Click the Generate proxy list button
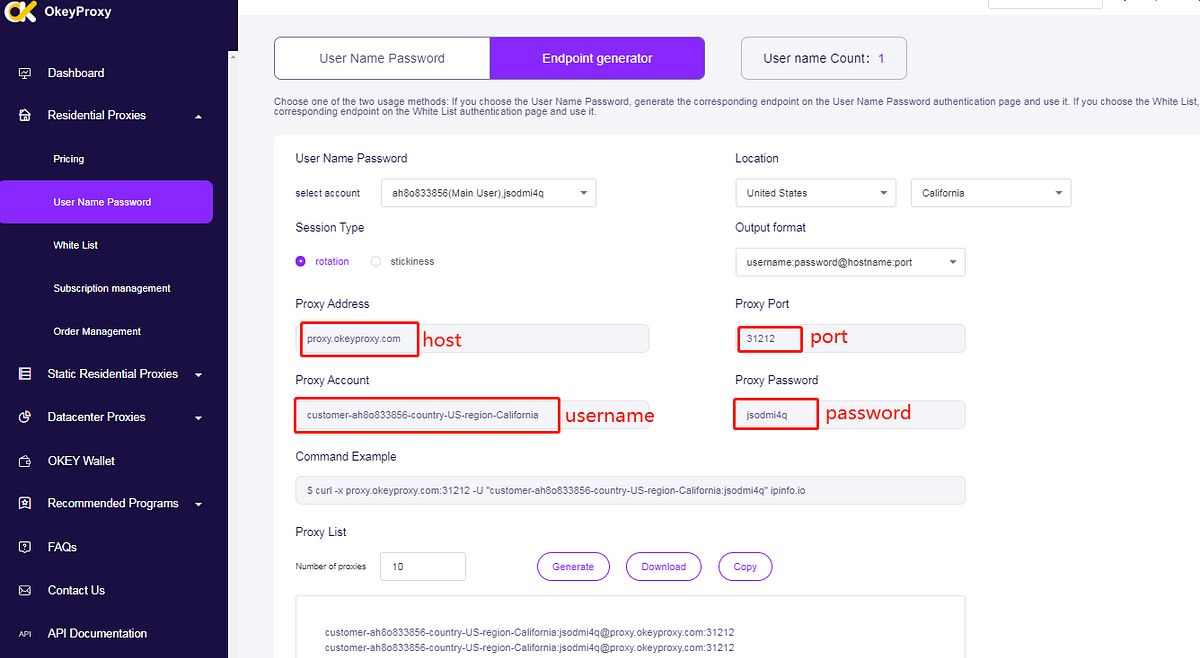 point(573,566)
